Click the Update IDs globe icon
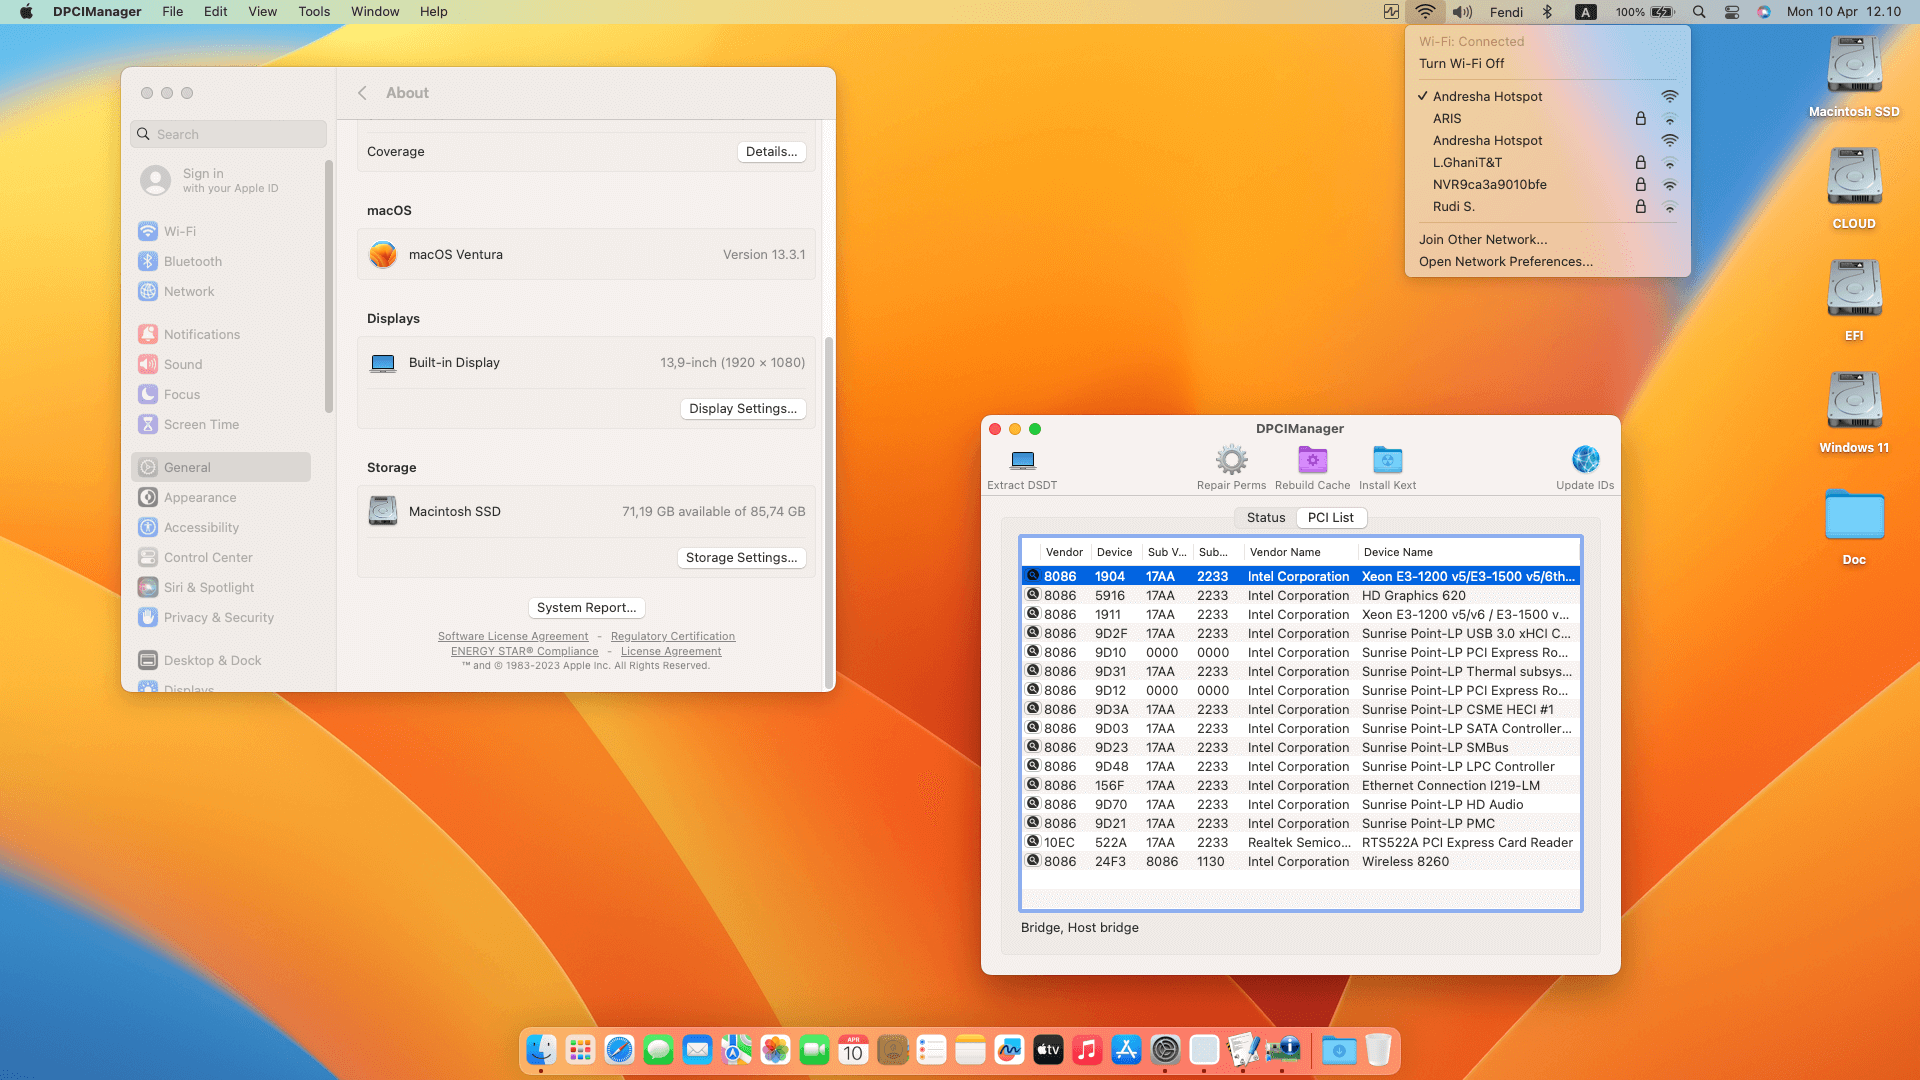 point(1585,460)
